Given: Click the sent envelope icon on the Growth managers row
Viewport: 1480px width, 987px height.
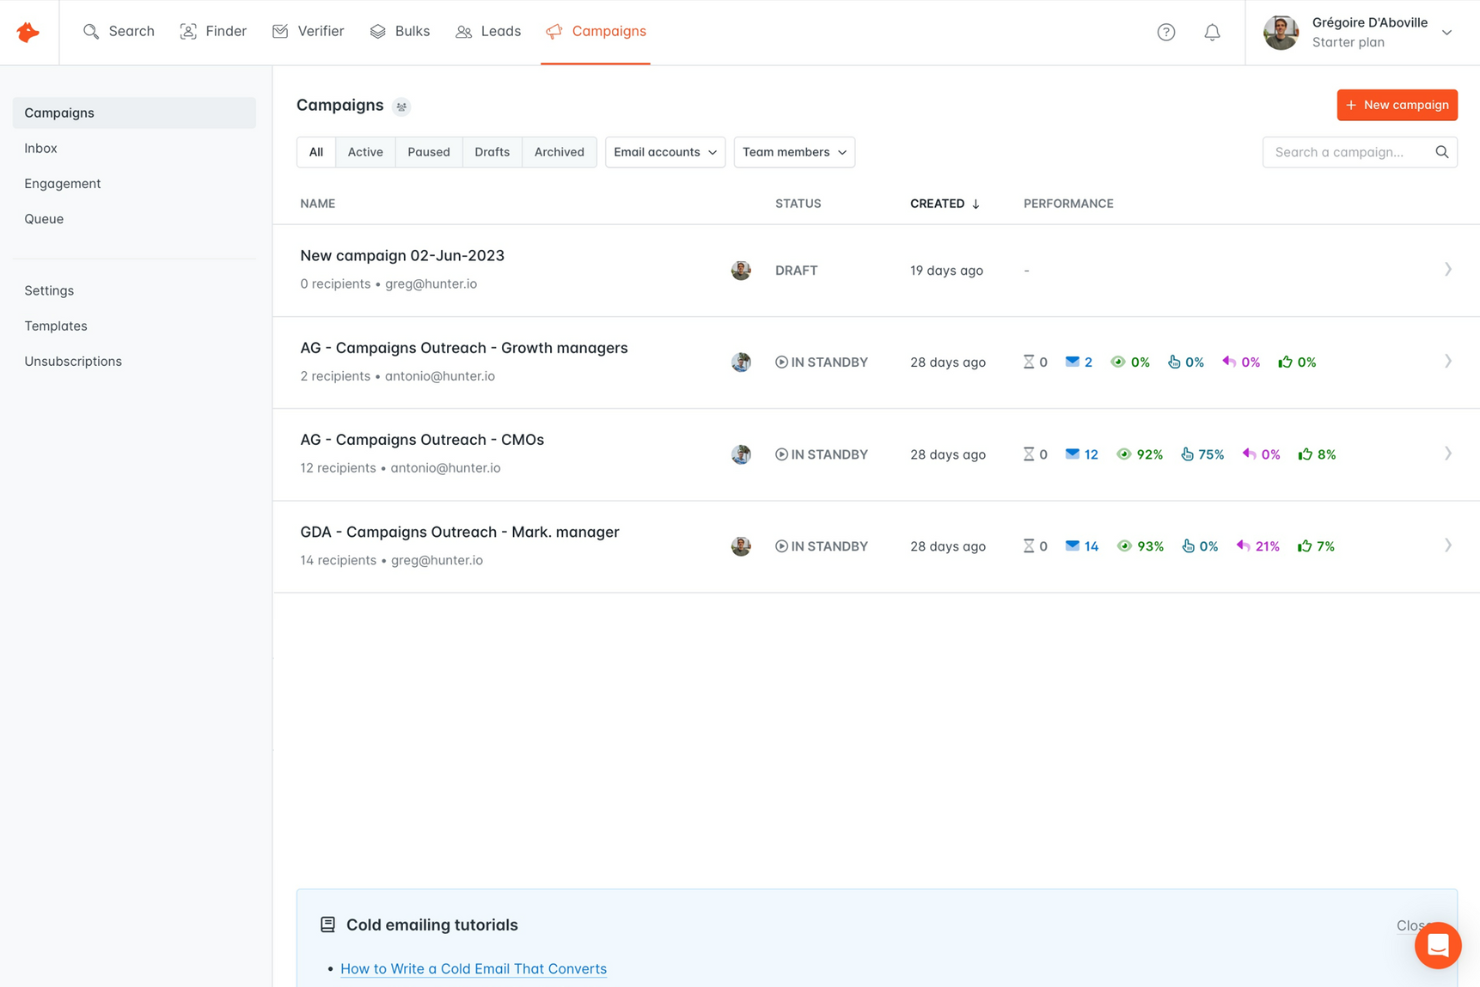Looking at the screenshot, I should click(x=1069, y=361).
